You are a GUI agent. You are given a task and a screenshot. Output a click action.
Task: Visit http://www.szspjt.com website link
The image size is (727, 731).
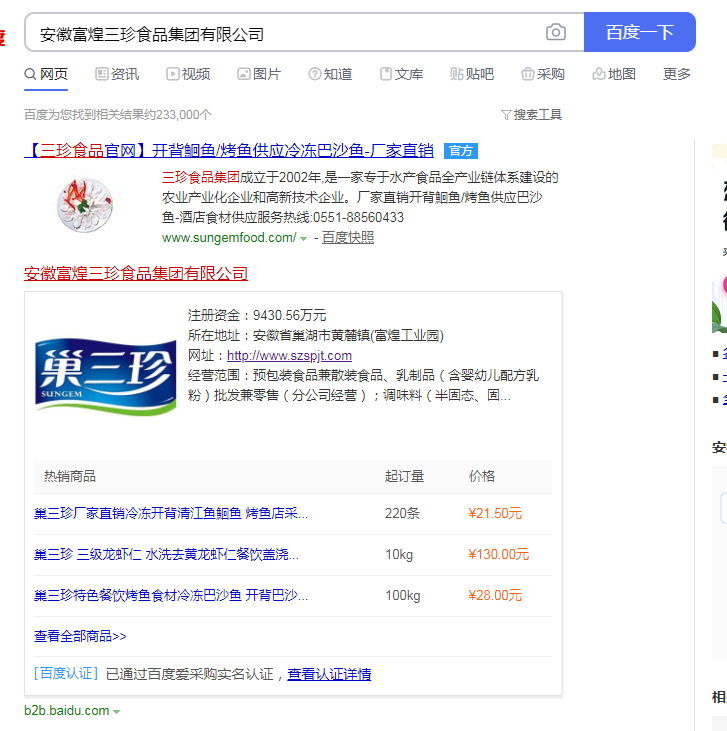tap(289, 356)
